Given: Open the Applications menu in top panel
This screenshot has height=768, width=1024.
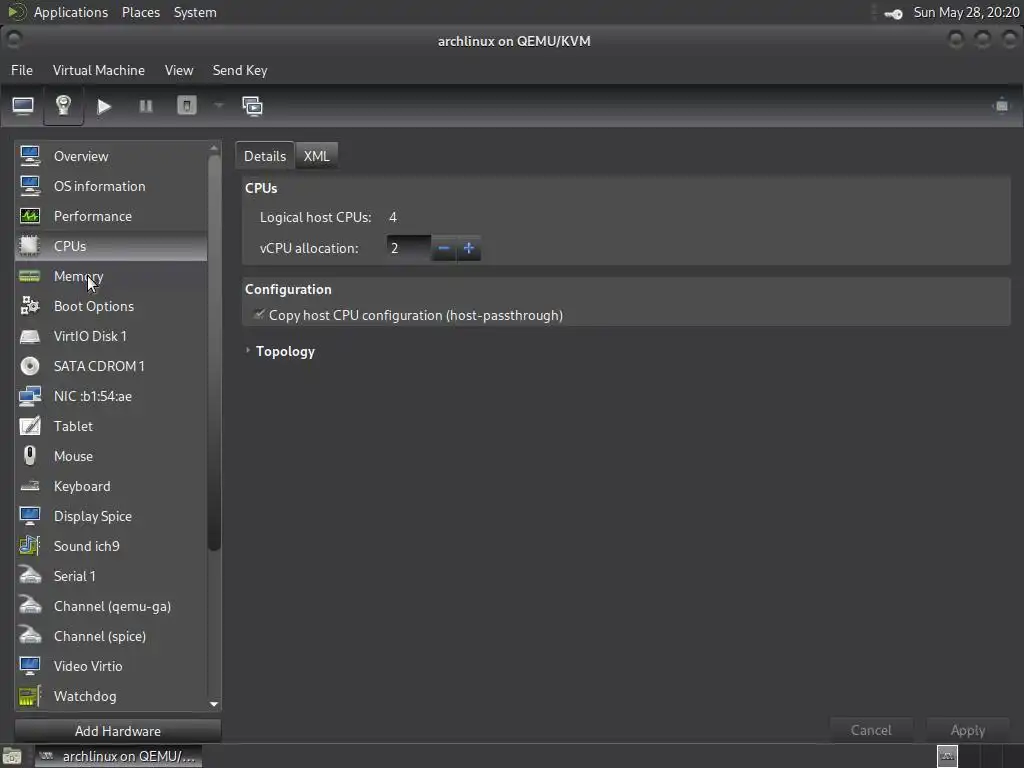Looking at the screenshot, I should [71, 12].
